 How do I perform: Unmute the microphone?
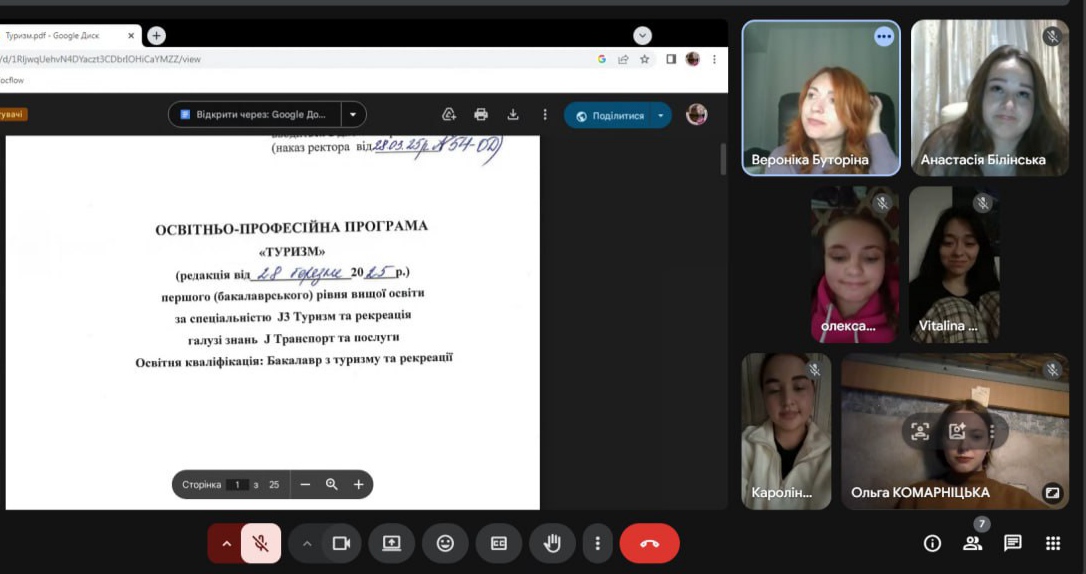point(261,543)
